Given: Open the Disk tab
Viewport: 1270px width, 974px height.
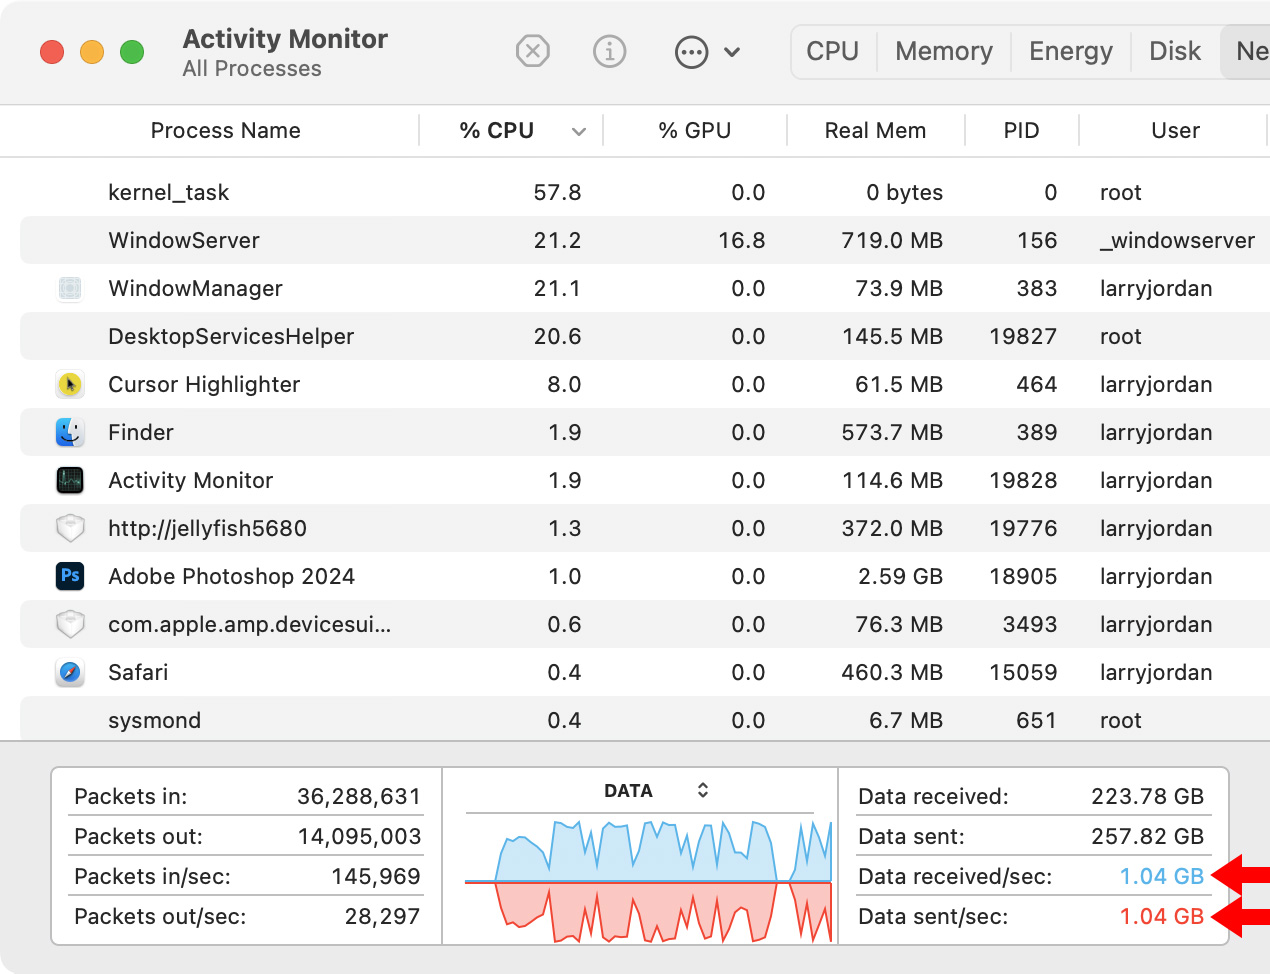Looking at the screenshot, I should pos(1174,51).
